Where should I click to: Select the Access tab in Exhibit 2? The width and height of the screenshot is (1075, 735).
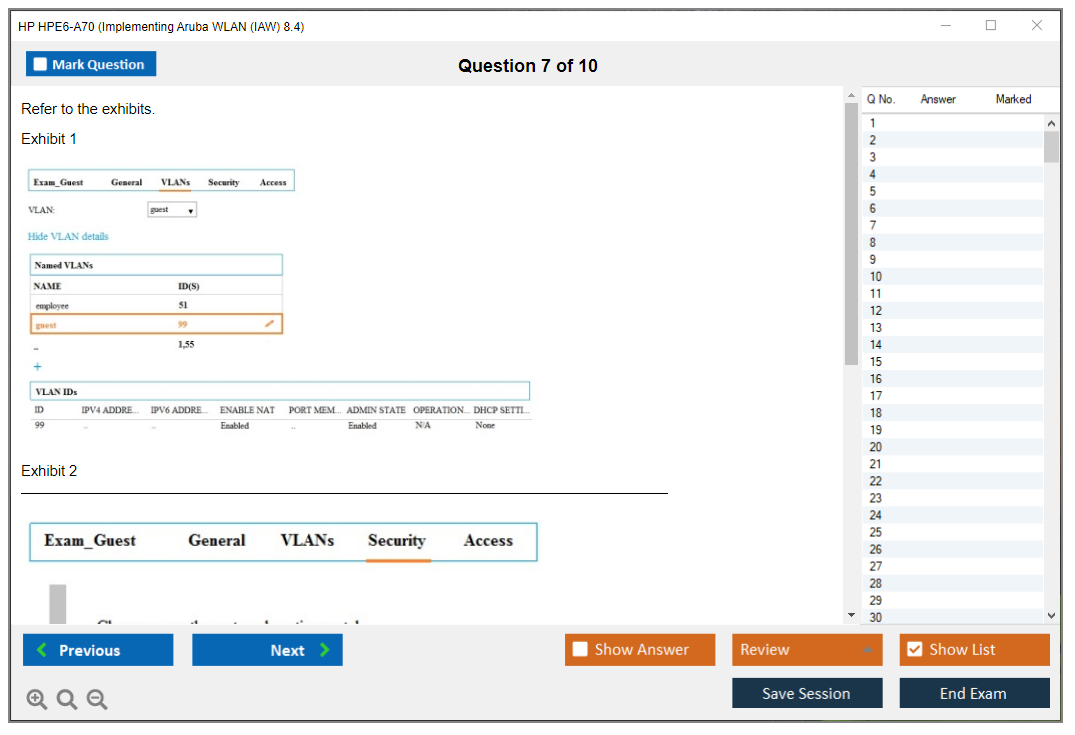pyautogui.click(x=488, y=541)
